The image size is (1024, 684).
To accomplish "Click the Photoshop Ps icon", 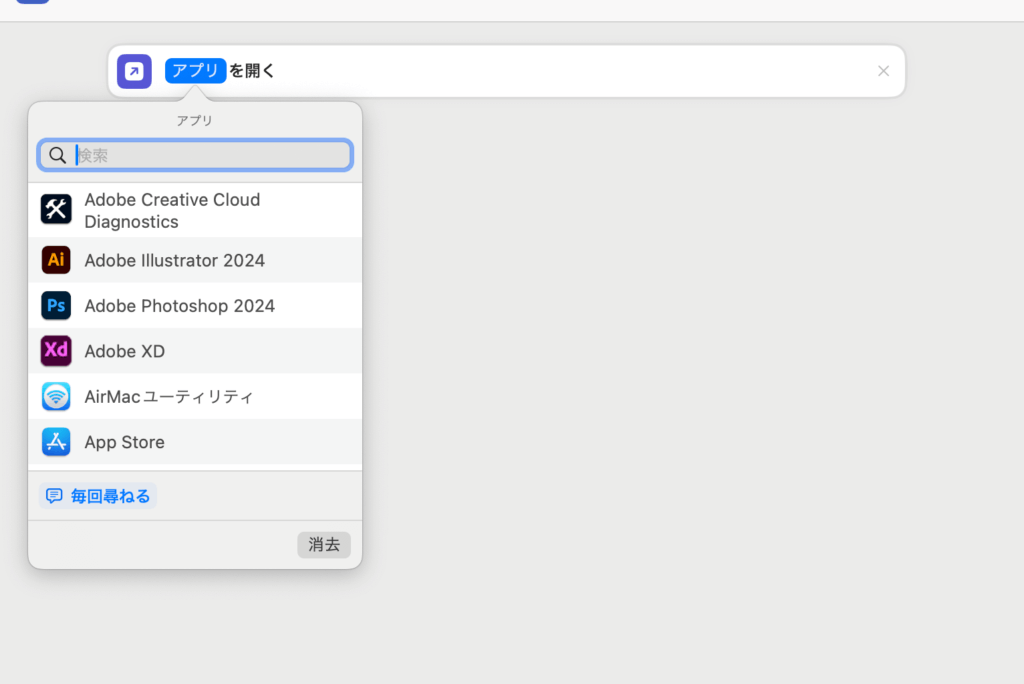I will click(x=56, y=305).
